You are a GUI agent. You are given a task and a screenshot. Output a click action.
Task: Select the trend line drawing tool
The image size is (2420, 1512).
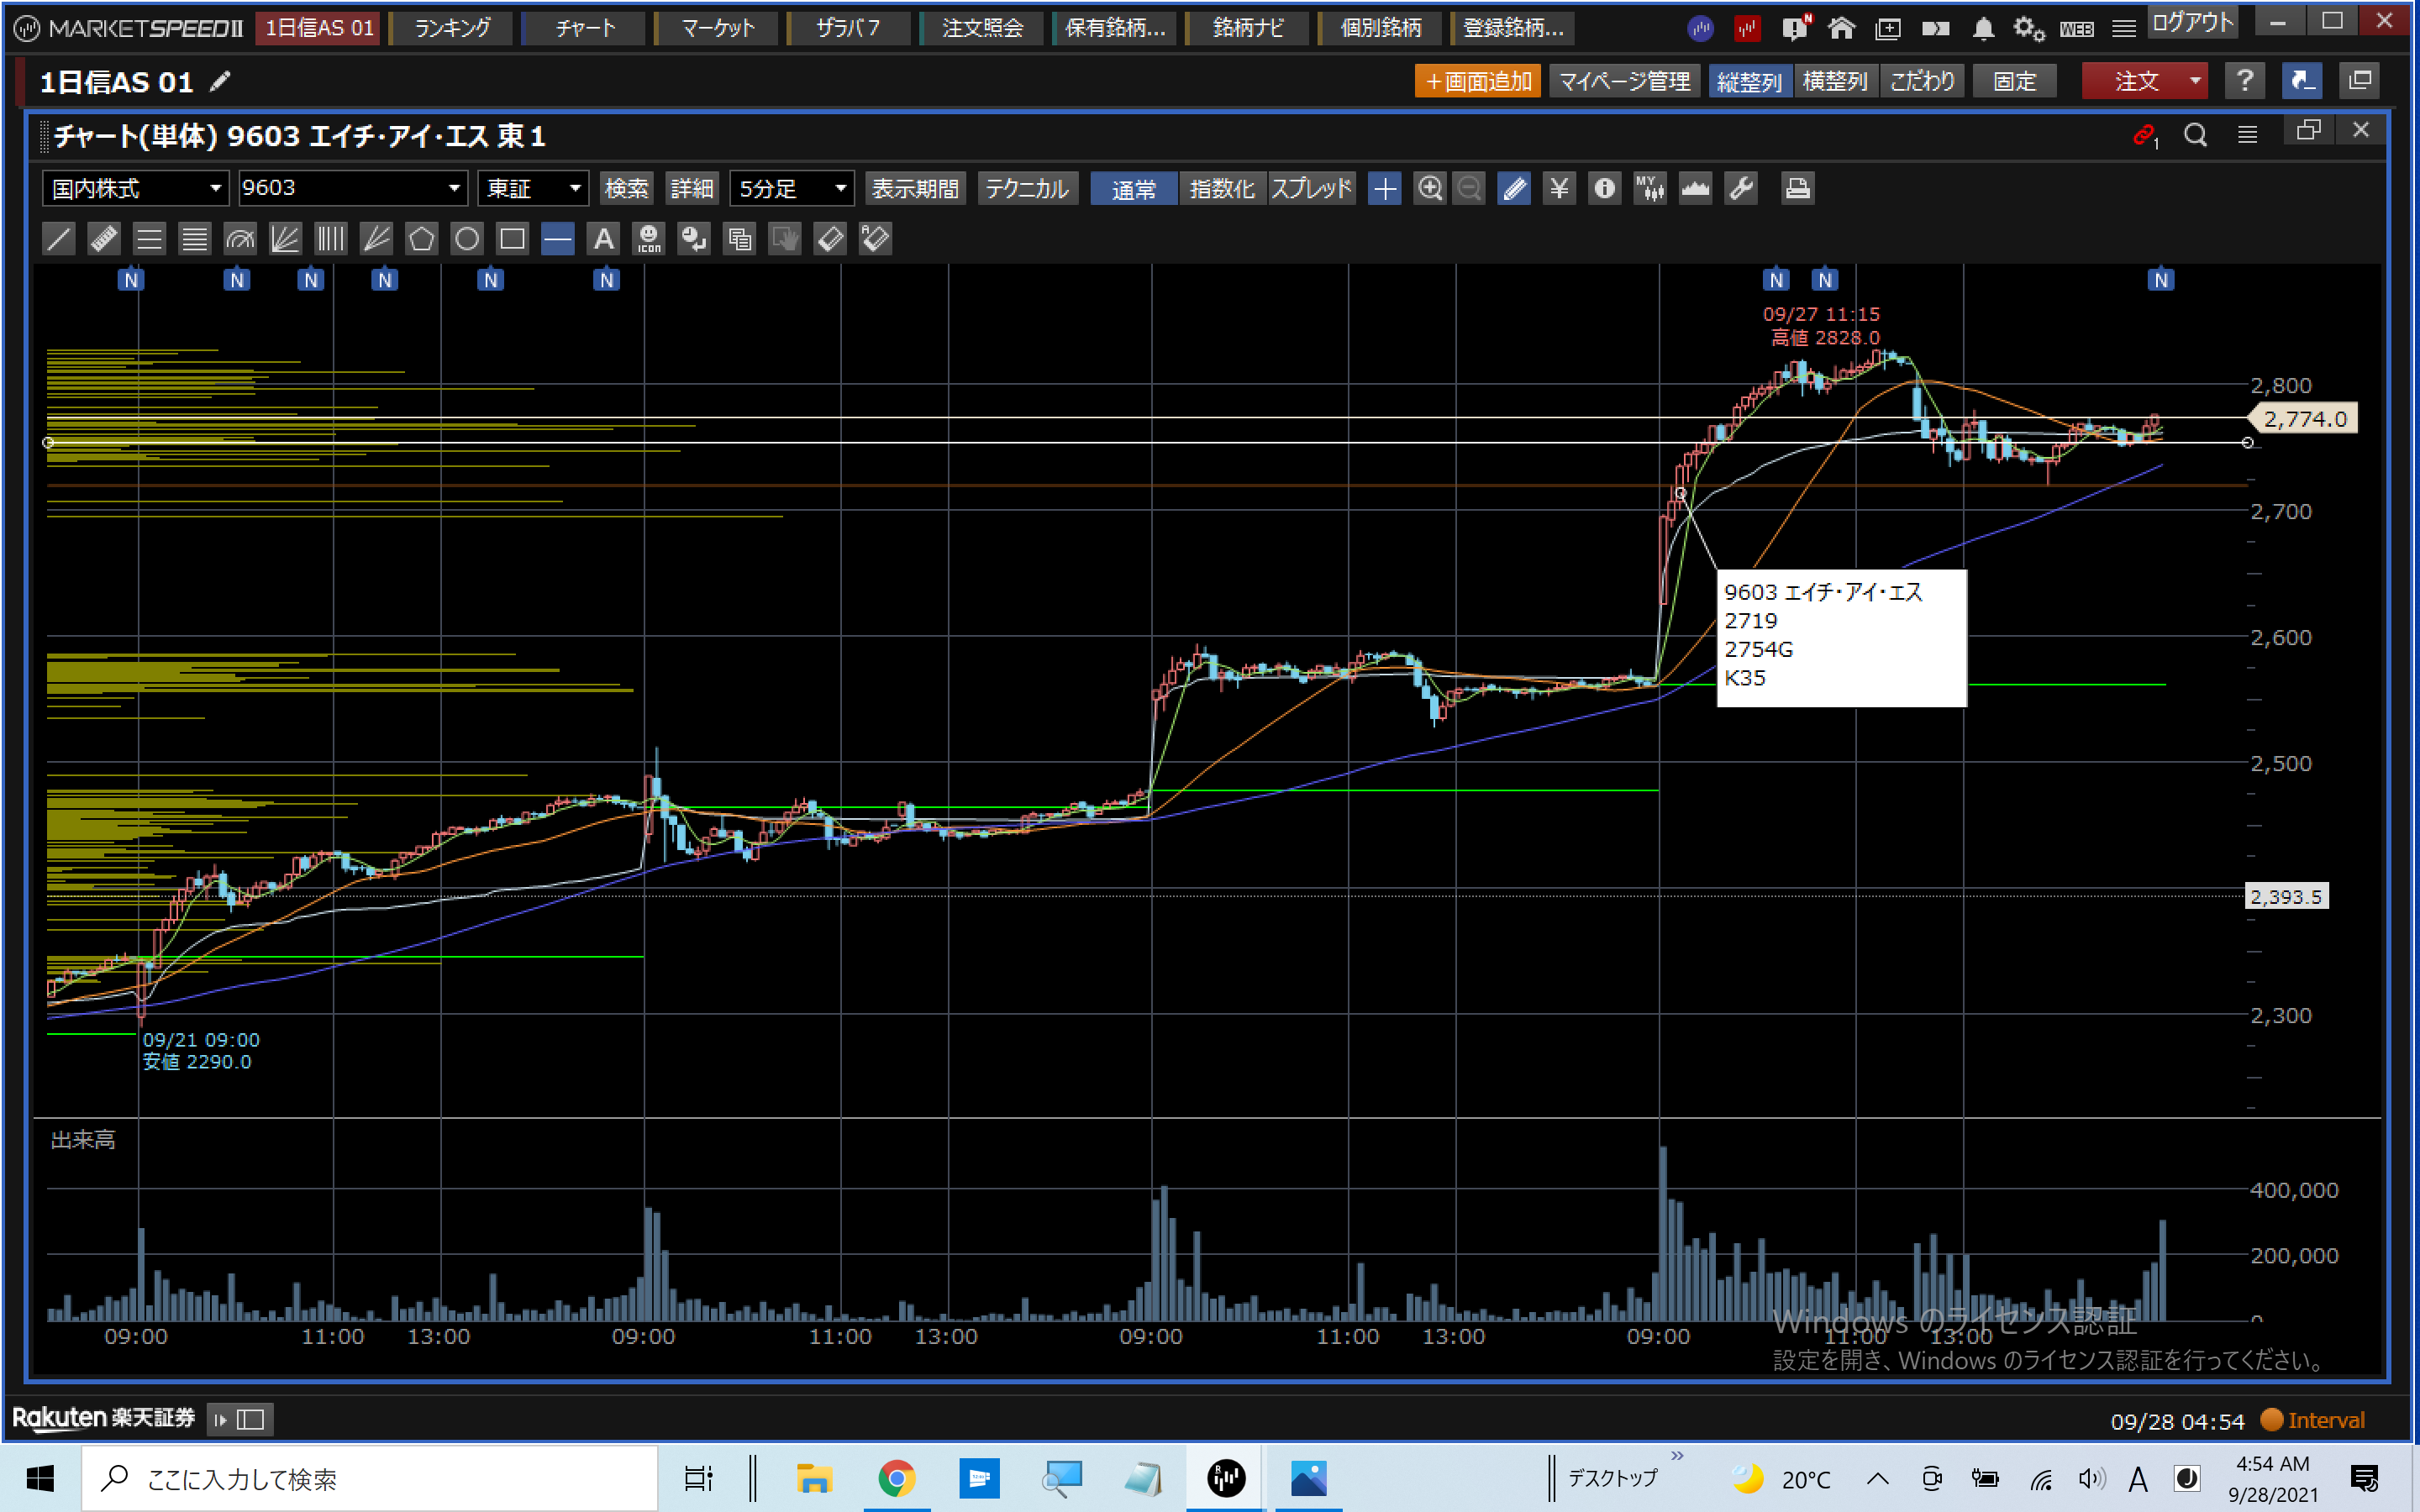pyautogui.click(x=59, y=239)
